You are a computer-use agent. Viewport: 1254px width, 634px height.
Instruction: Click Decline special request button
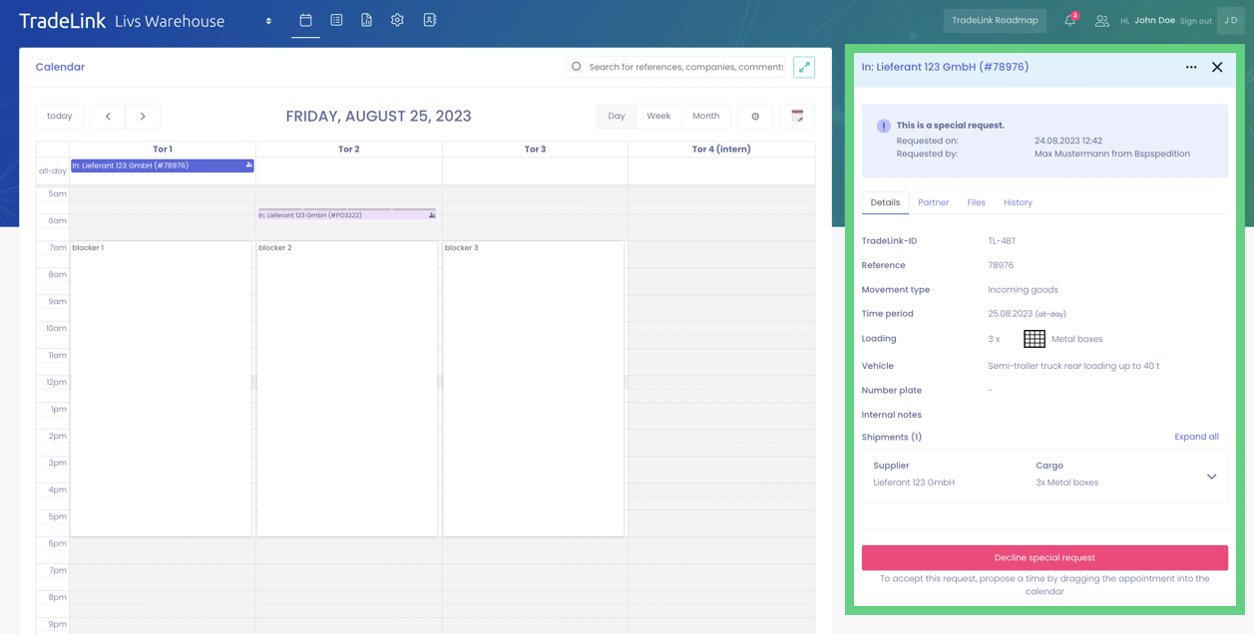click(x=1044, y=558)
